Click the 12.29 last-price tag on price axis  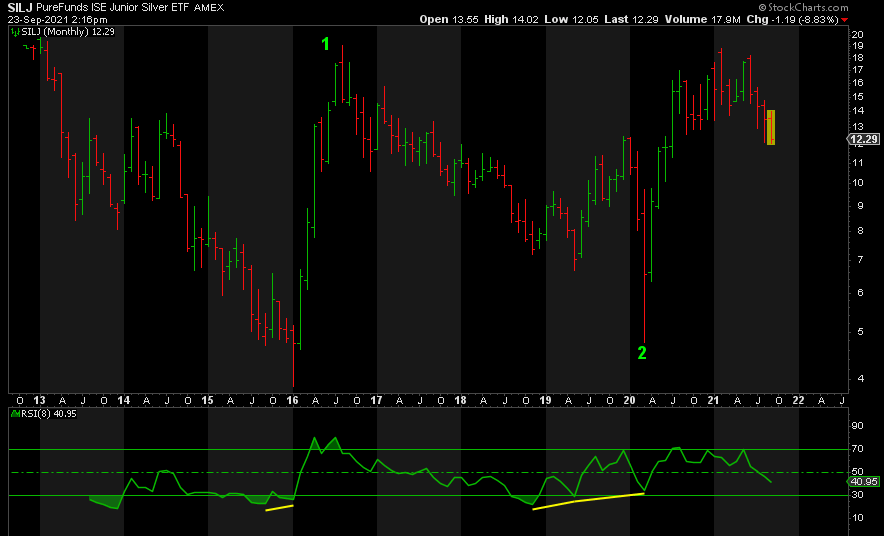click(x=864, y=139)
